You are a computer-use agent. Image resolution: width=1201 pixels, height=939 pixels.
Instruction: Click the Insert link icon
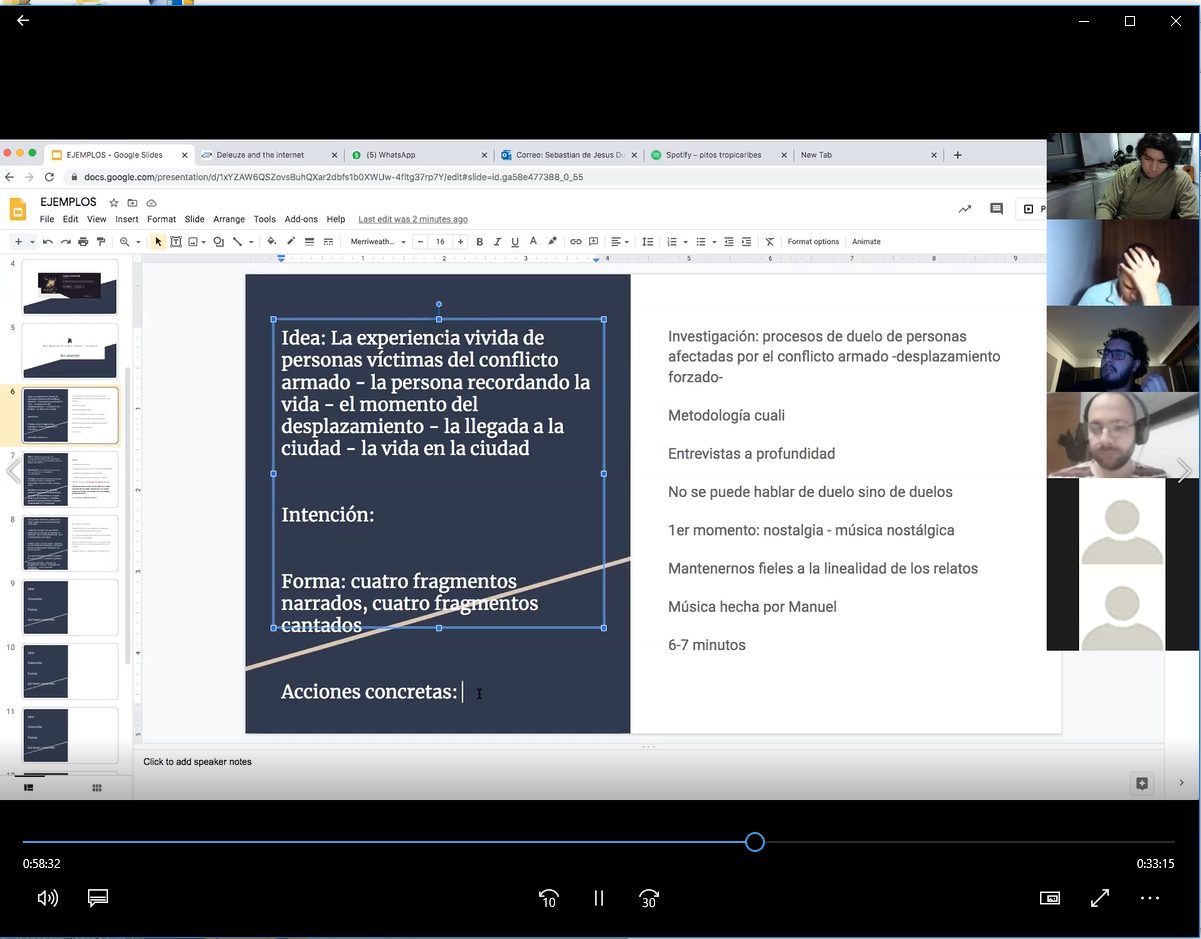(575, 242)
